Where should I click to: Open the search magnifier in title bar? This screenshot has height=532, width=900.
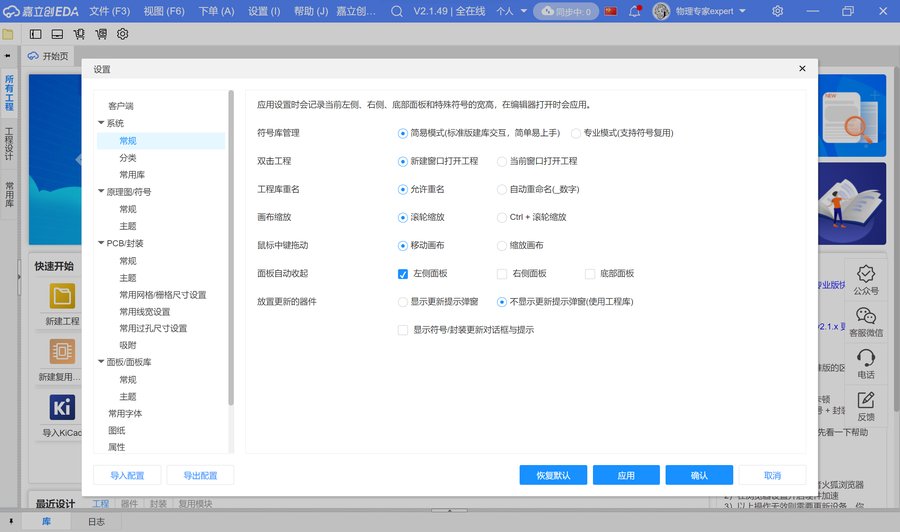(397, 11)
